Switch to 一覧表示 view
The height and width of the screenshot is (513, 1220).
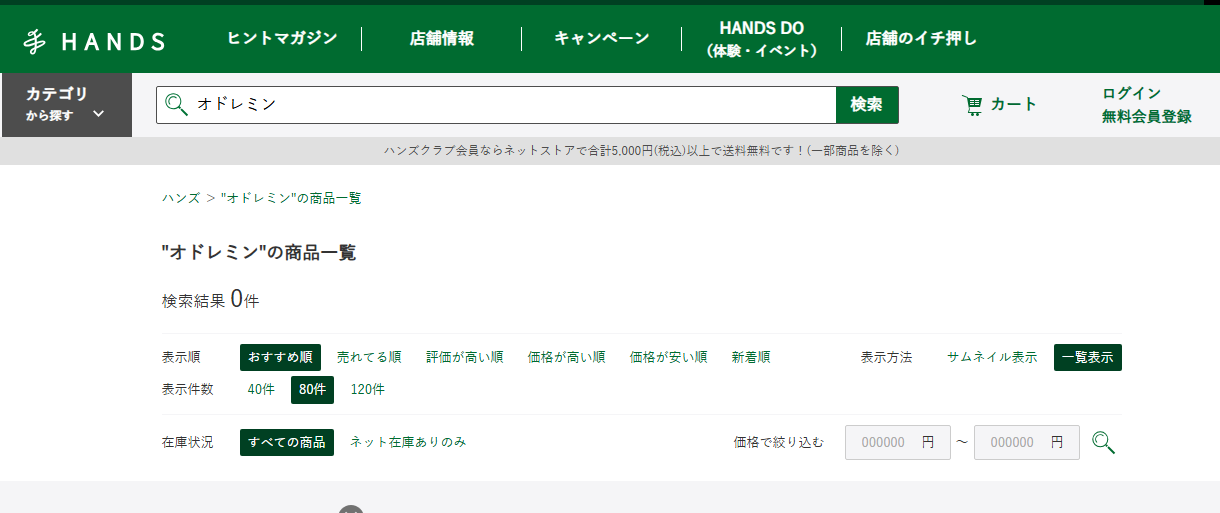(x=1088, y=357)
